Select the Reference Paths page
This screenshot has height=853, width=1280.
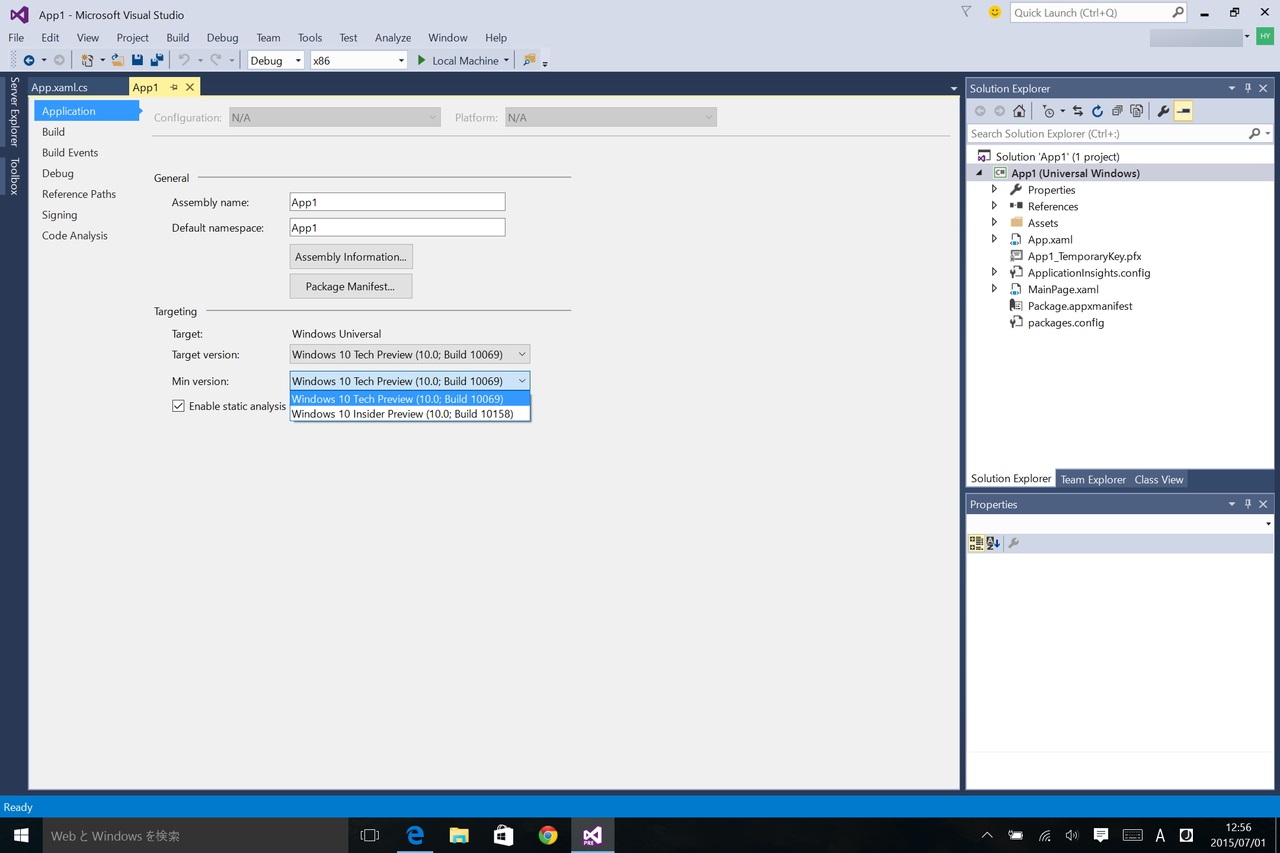tap(79, 194)
